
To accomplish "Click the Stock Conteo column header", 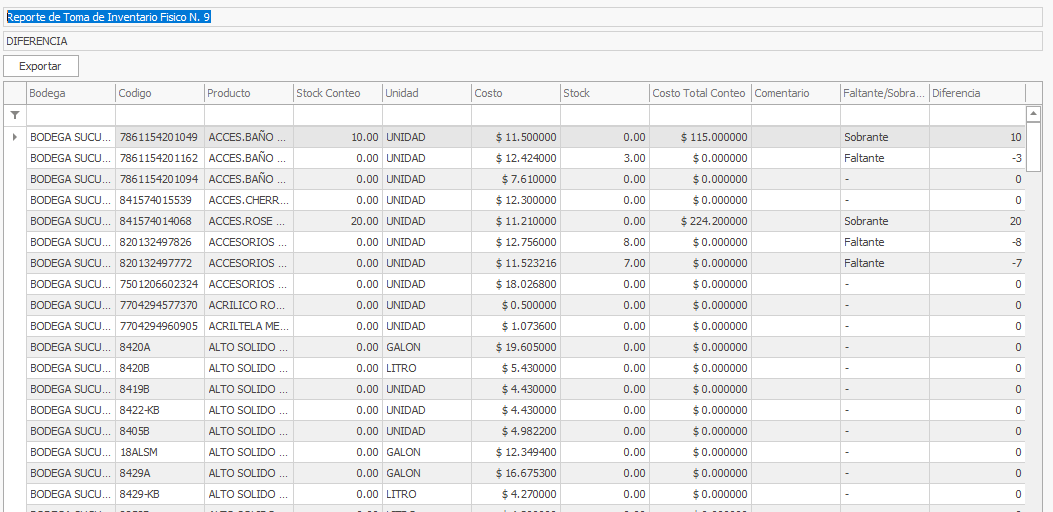I will (x=336, y=93).
